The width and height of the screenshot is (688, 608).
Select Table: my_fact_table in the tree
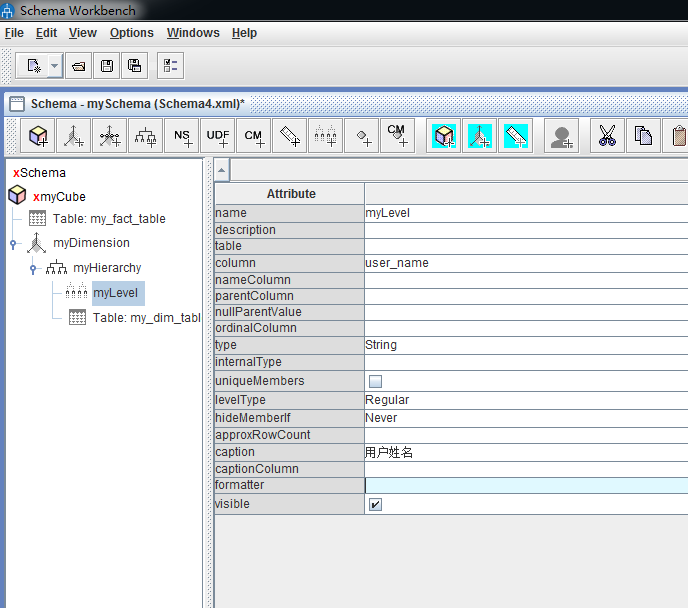coord(108,219)
